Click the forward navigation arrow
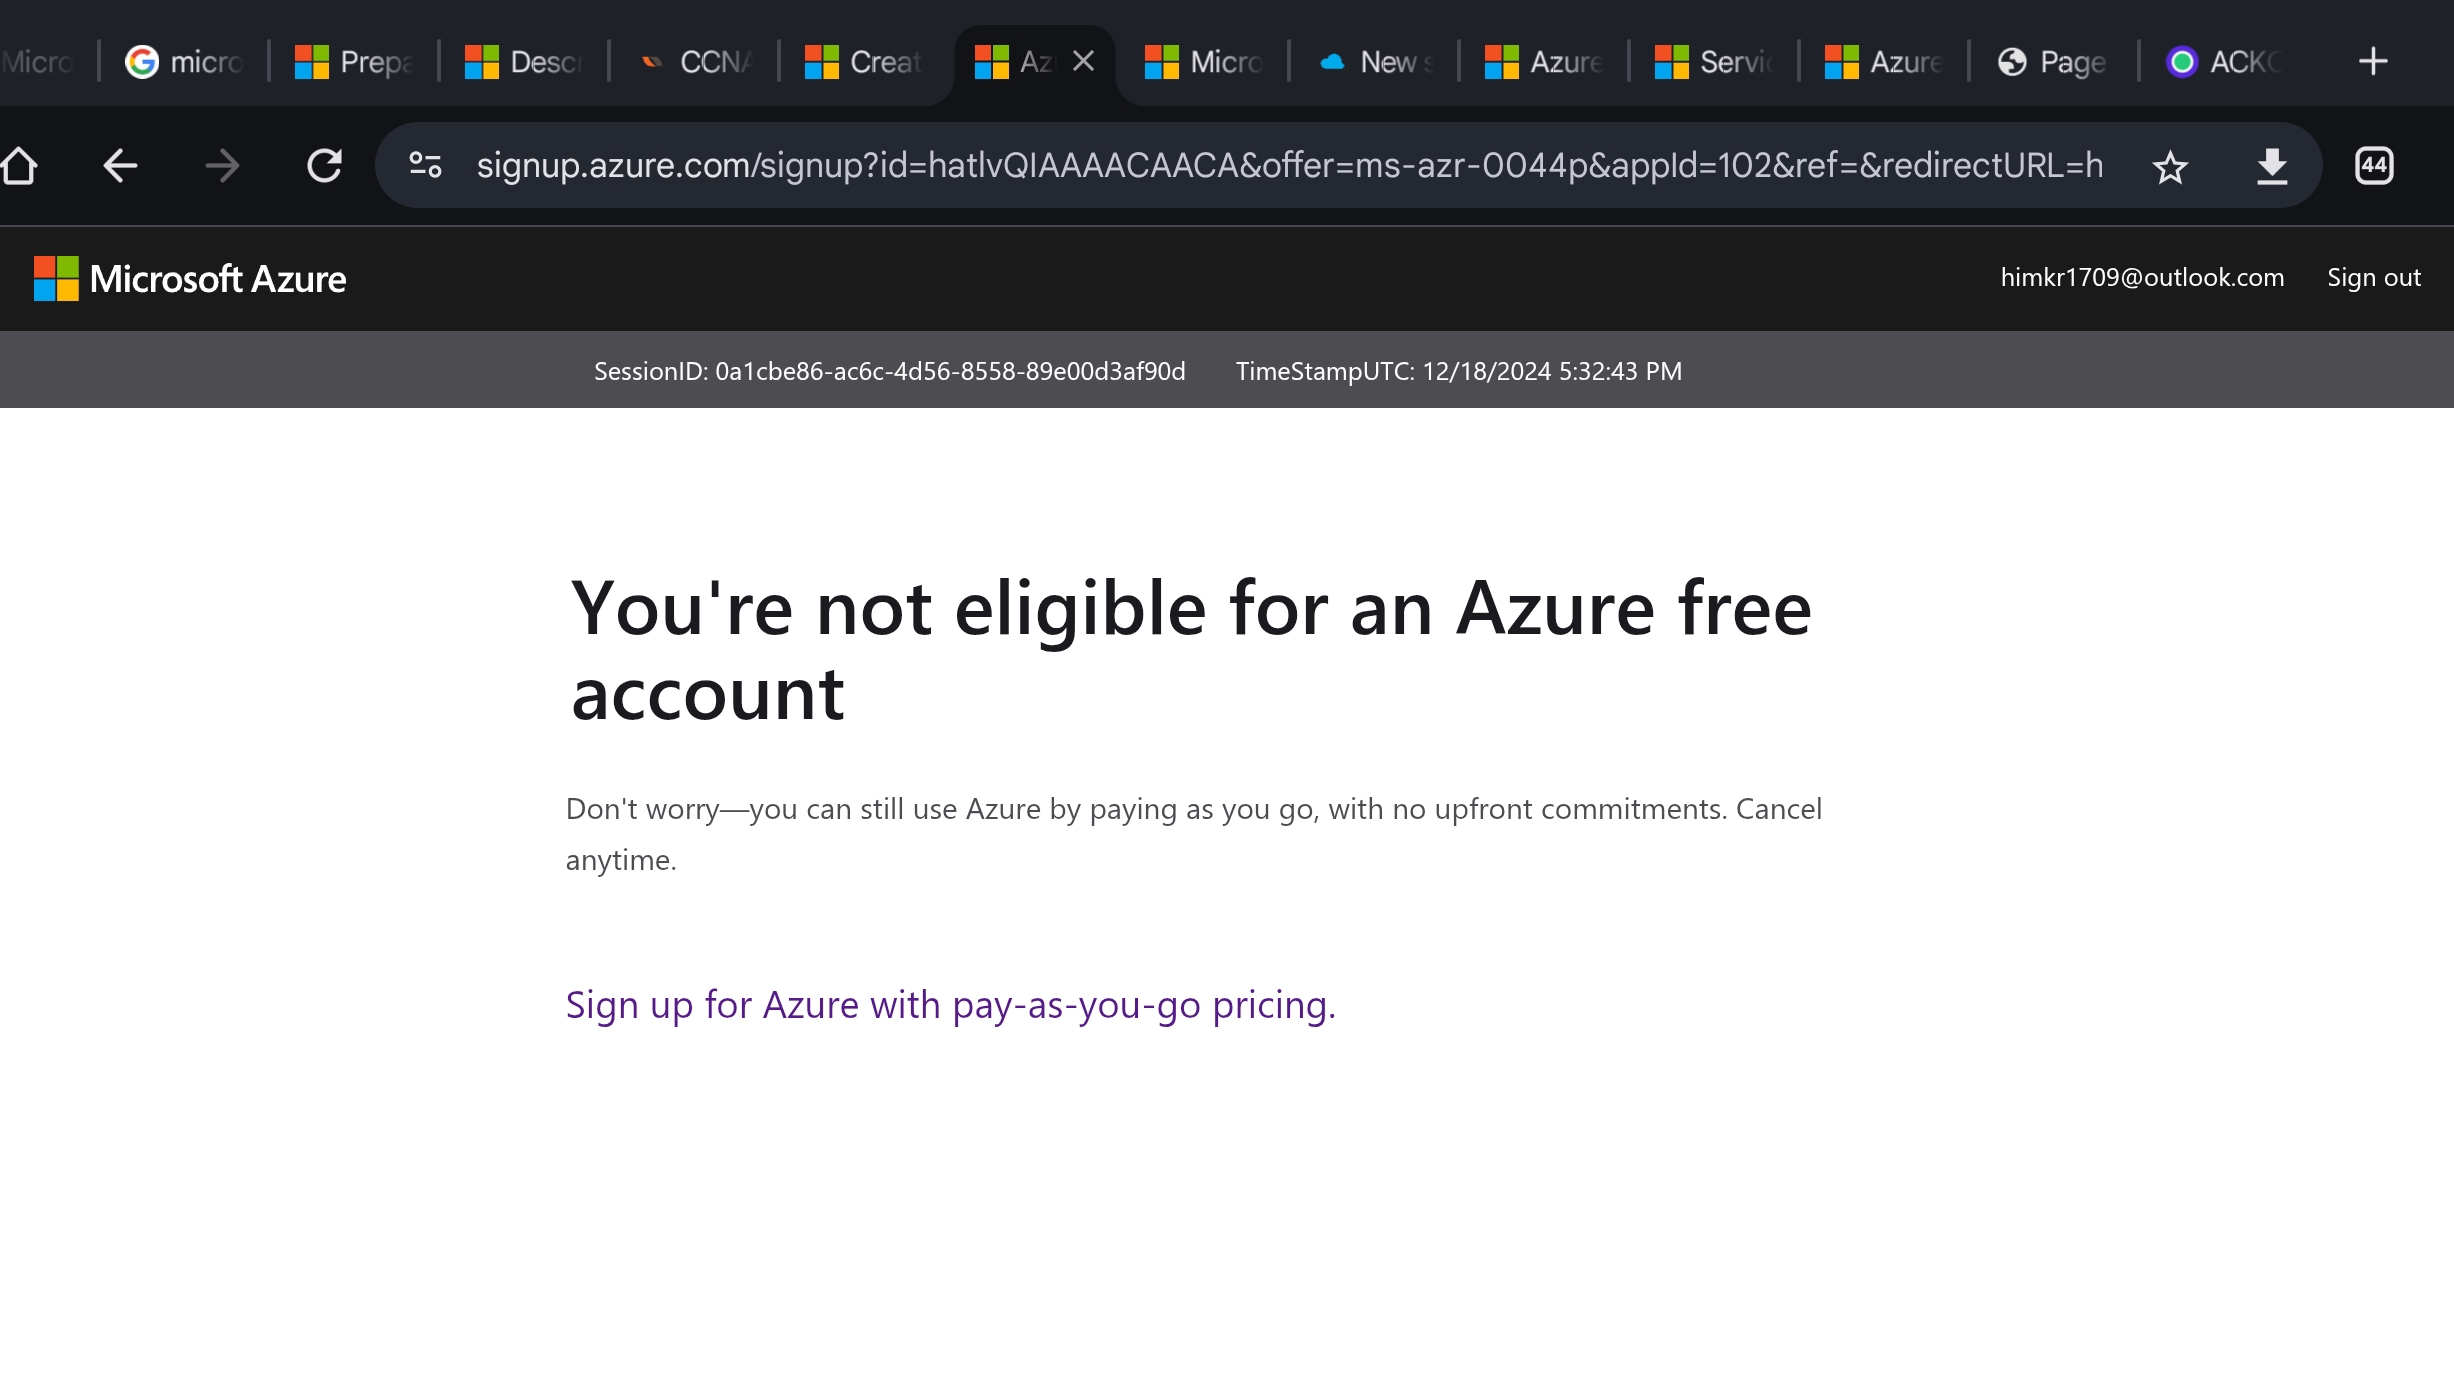2454x1390 pixels. (222, 166)
